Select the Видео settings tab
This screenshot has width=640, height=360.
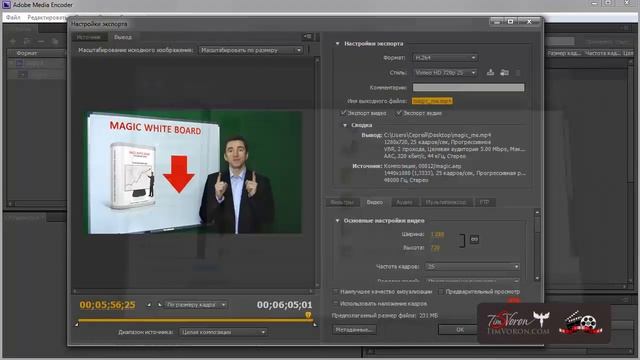pos(375,202)
